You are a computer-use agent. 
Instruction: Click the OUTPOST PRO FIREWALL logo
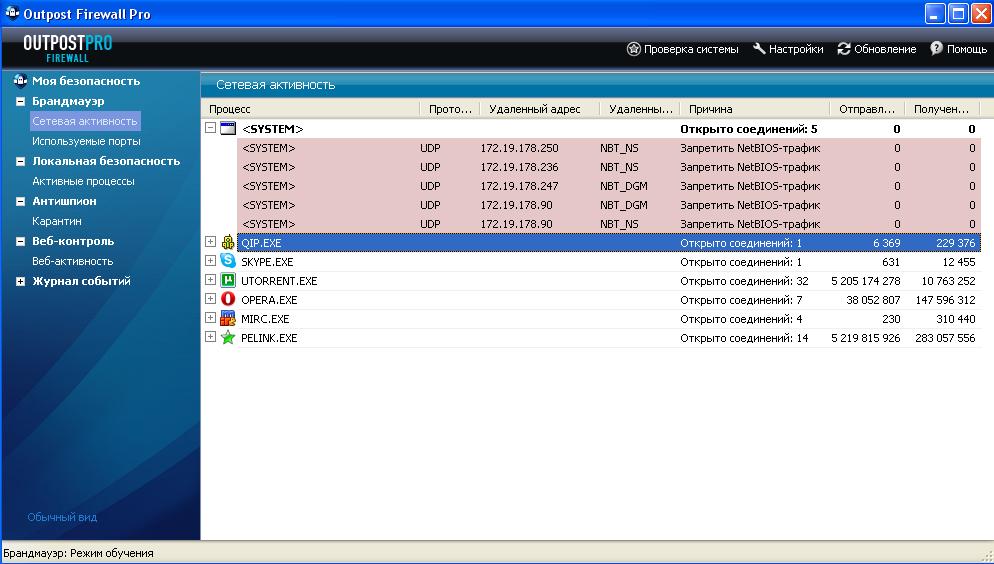[68, 49]
